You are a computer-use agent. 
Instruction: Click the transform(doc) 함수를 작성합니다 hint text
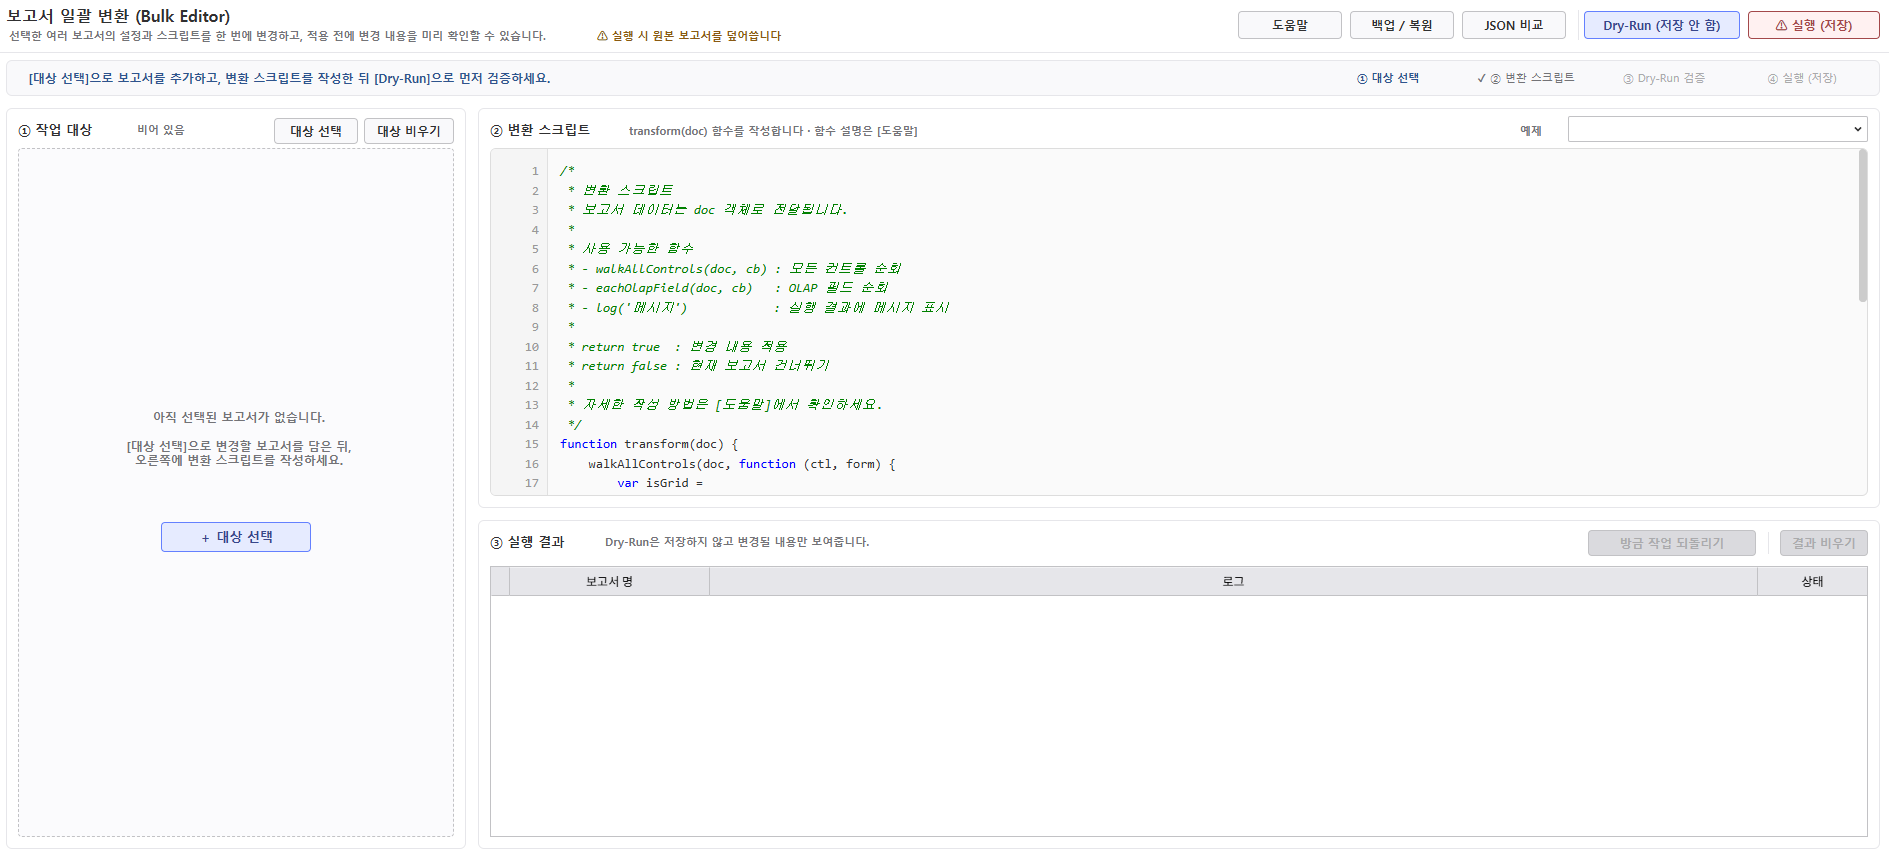click(x=773, y=131)
